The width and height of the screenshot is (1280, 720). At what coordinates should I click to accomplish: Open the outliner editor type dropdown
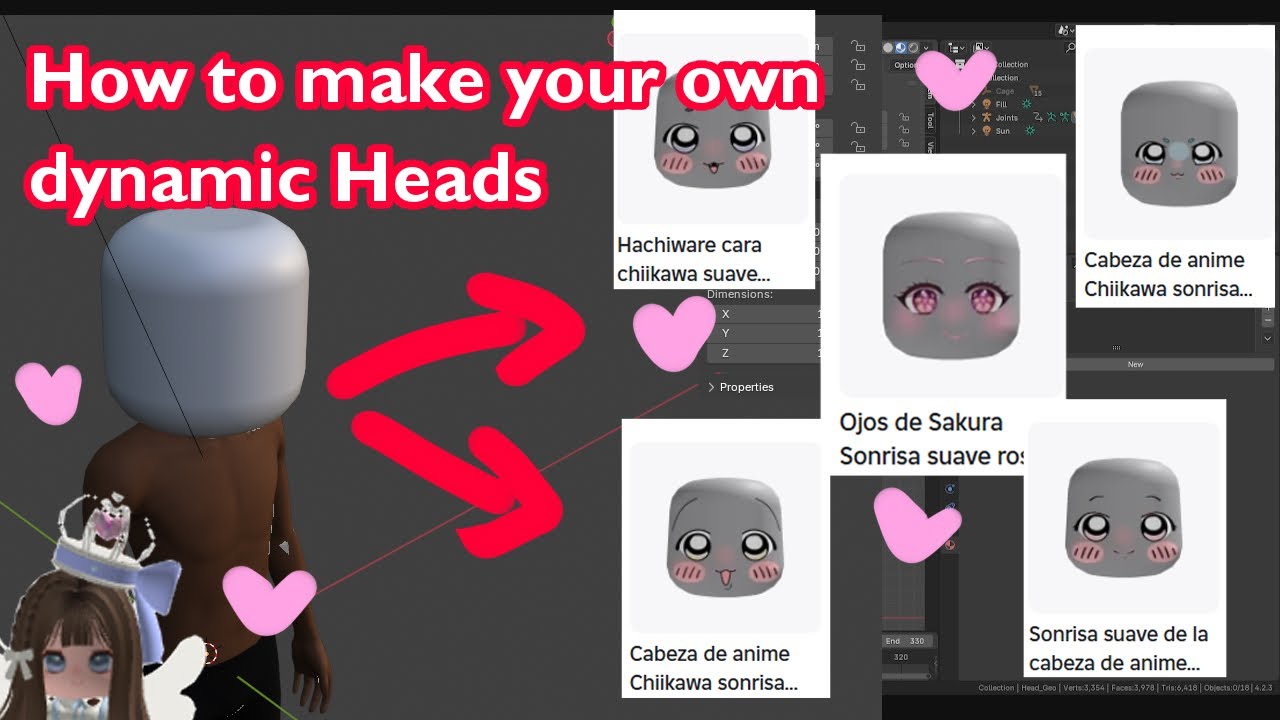(x=956, y=48)
